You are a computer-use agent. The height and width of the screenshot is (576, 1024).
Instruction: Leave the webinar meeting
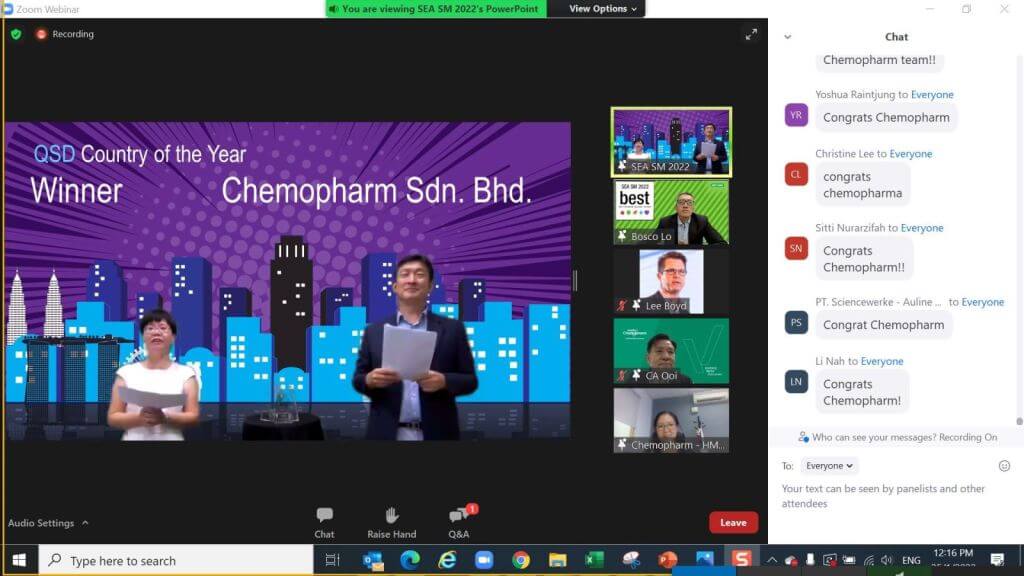[x=733, y=522]
